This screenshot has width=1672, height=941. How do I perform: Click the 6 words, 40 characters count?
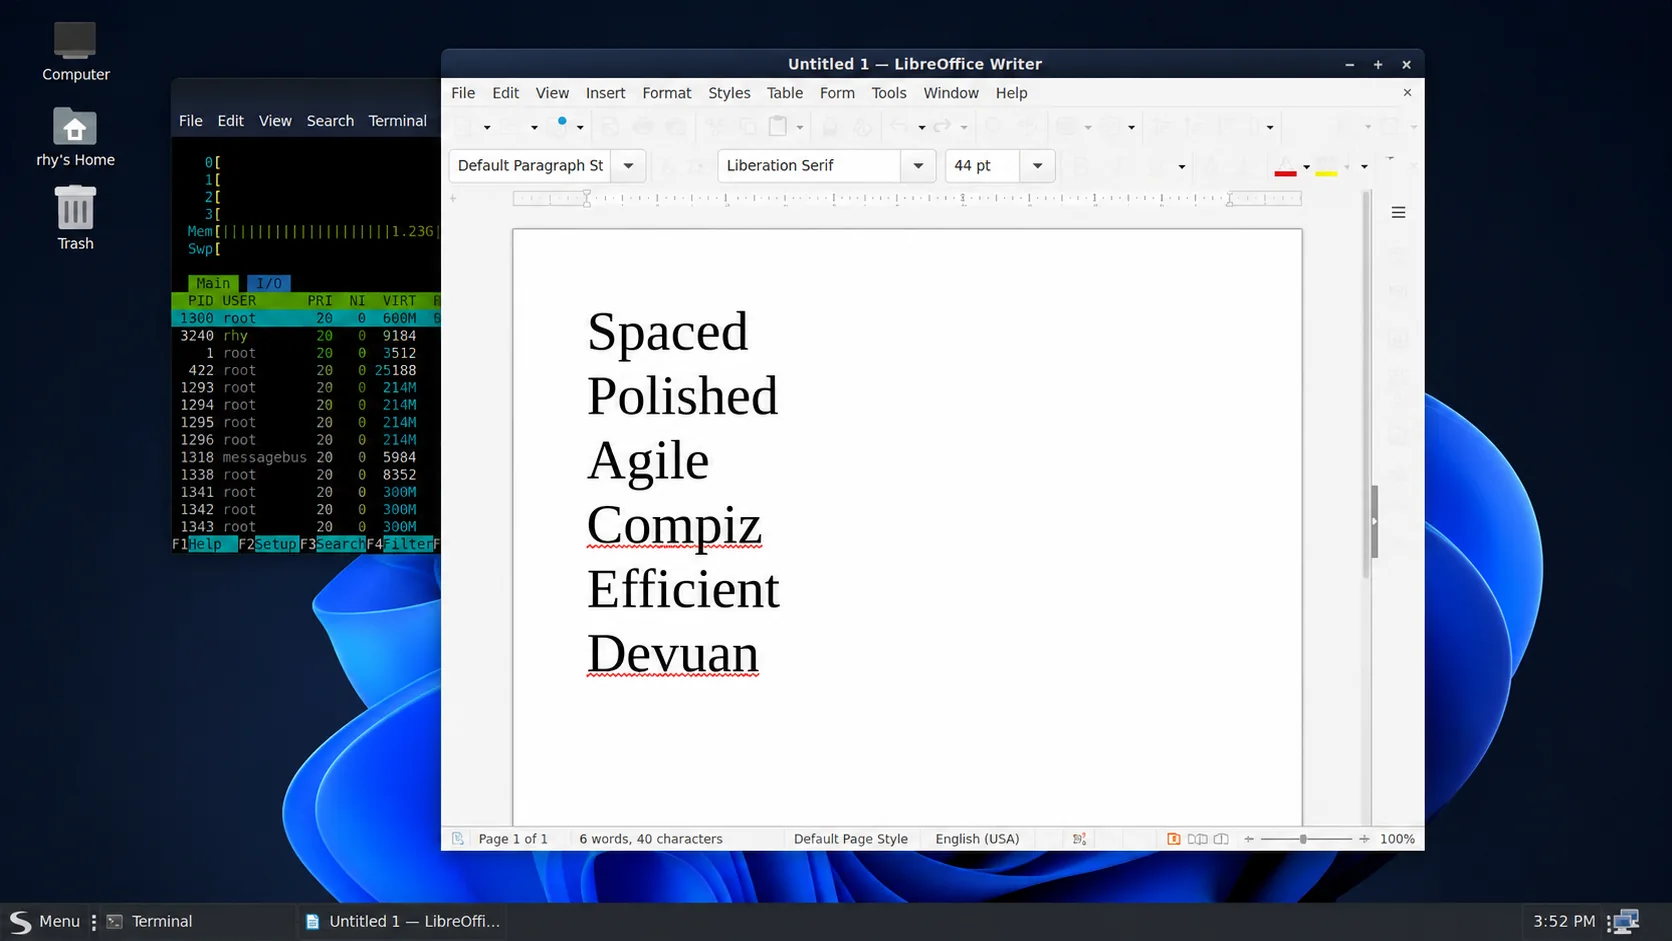(x=651, y=839)
